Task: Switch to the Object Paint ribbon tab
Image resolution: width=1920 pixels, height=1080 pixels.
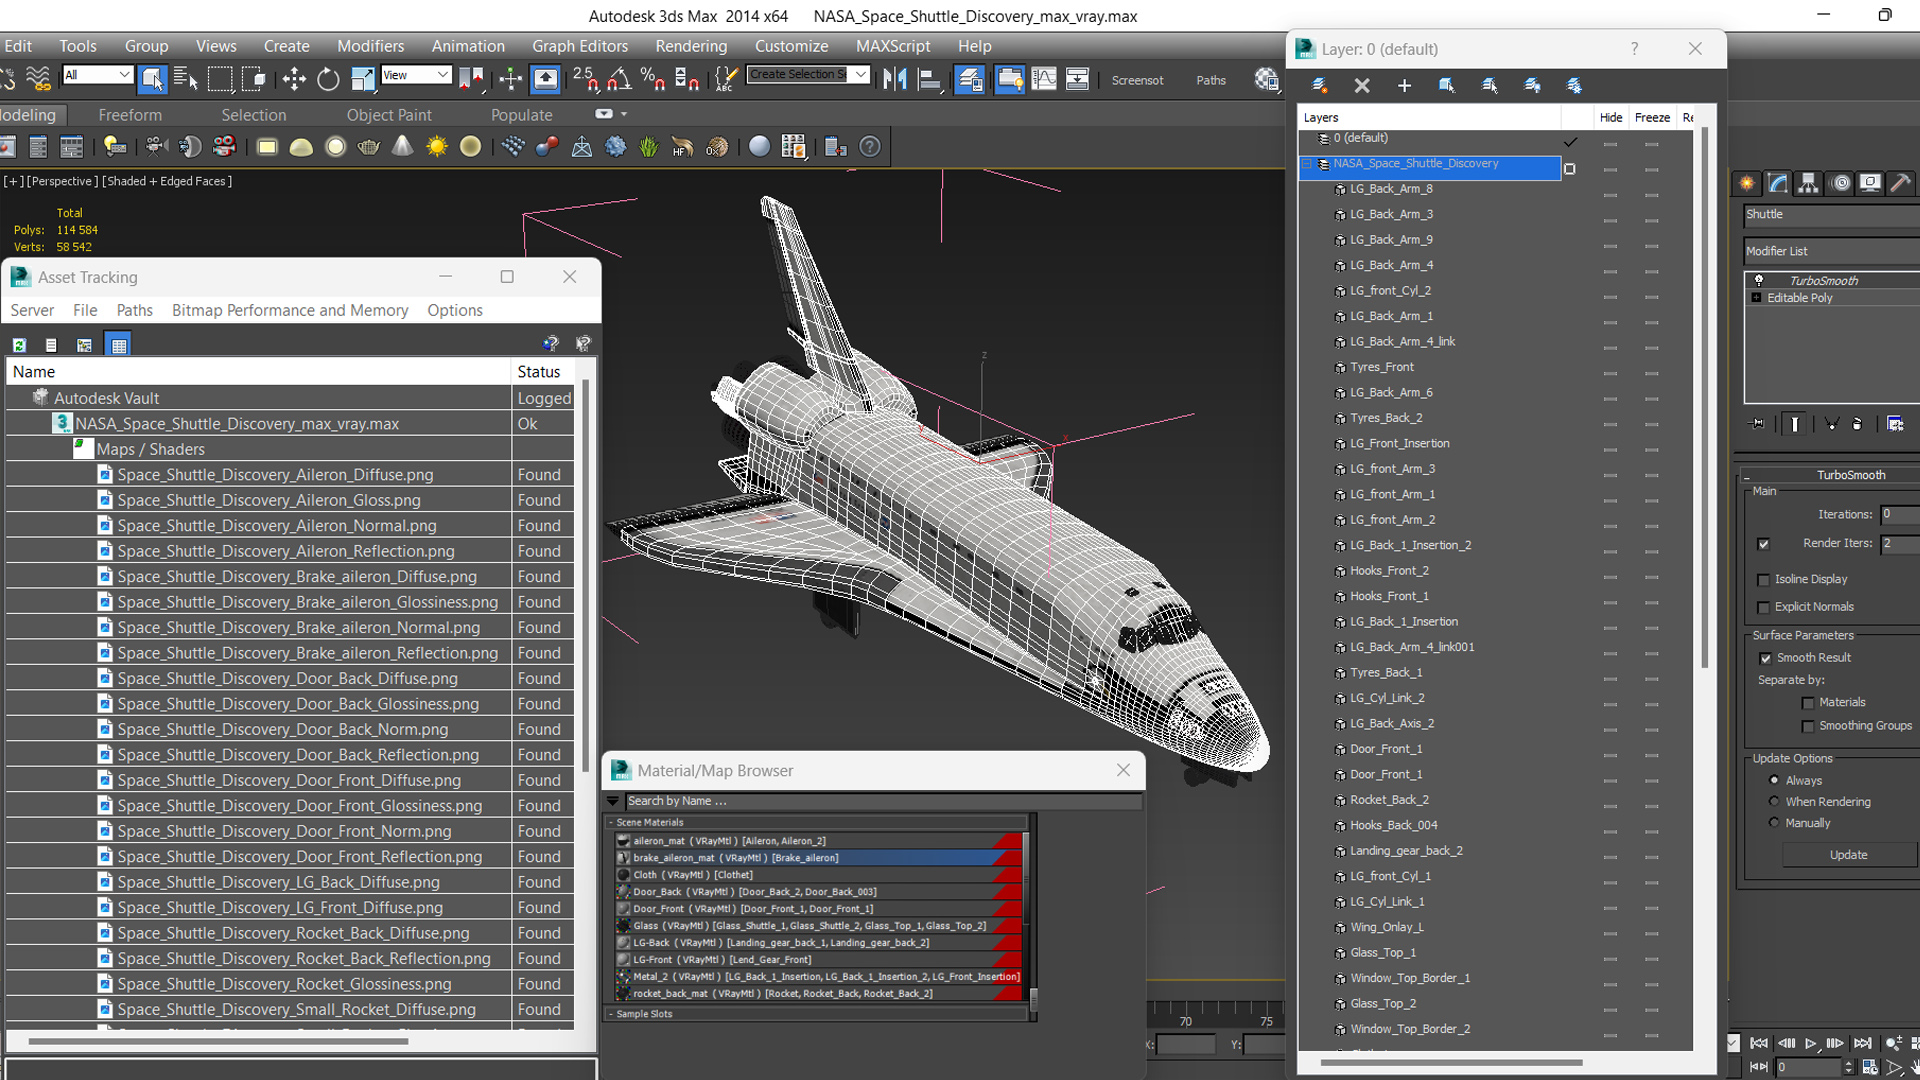Action: [x=389, y=115]
